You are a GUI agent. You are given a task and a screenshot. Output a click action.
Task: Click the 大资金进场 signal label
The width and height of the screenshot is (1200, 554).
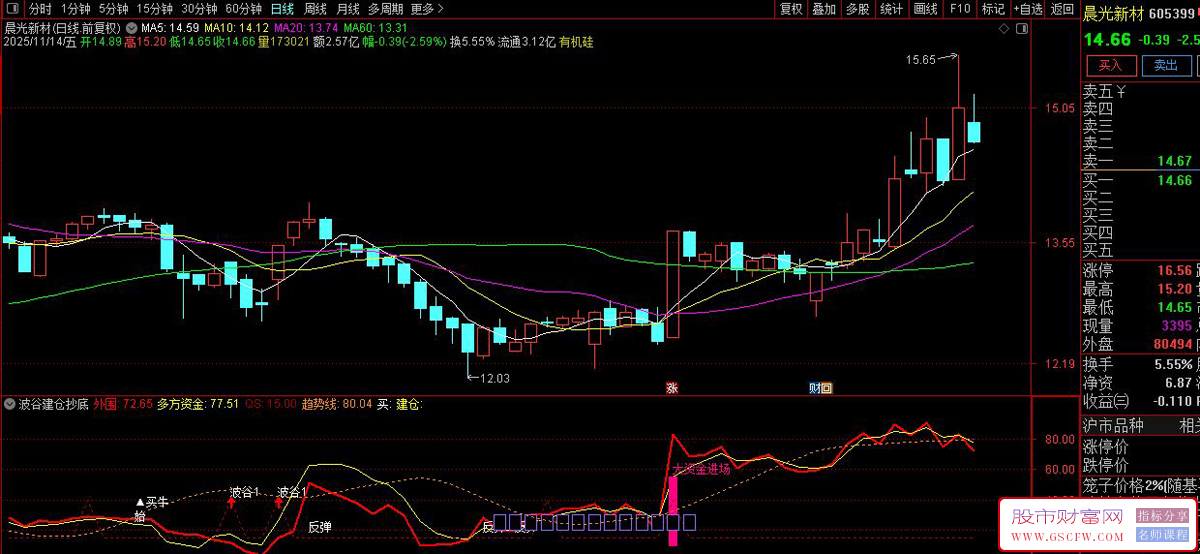point(701,467)
